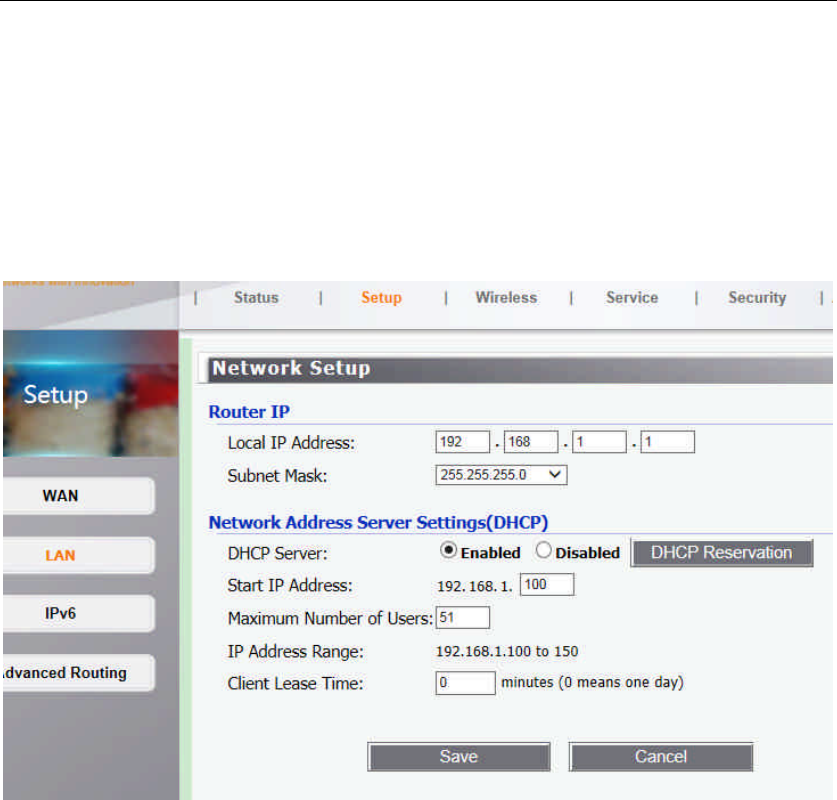Select LAN in the sidebar
Screen dimensions: 837x800
(x=78, y=555)
